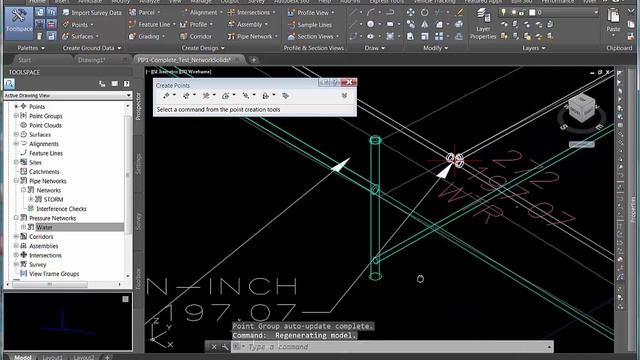Toggle the layer lock icon
This screenshot has width=640, height=360.
tap(521, 13)
